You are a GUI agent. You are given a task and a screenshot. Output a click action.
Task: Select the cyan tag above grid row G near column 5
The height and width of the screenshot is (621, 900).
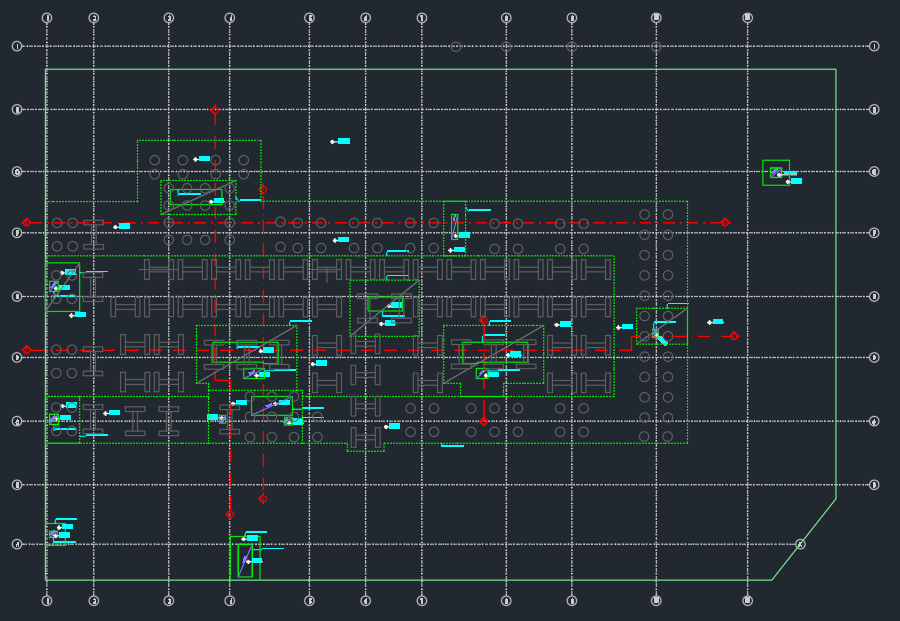pos(344,141)
